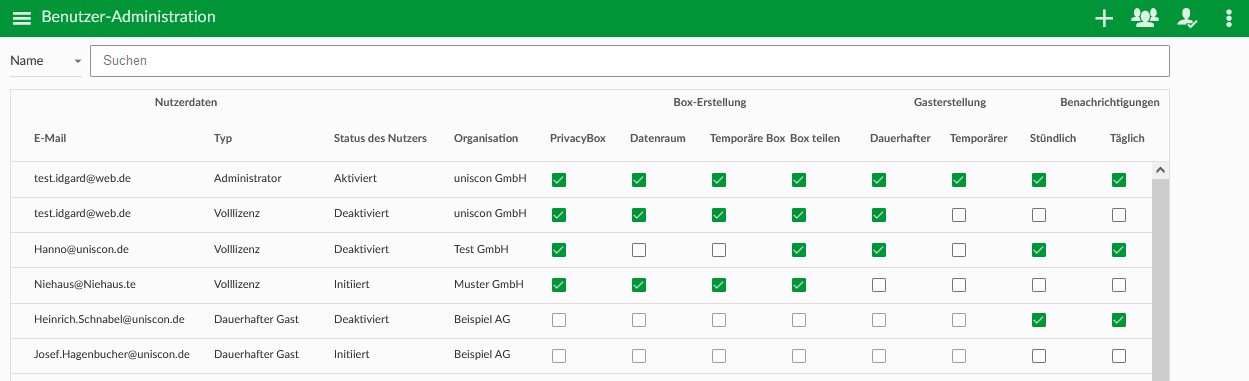Enable Dauerhafter for Niehaus@Niehaus.te
Screen dimensions: 1249x381
coord(878,285)
